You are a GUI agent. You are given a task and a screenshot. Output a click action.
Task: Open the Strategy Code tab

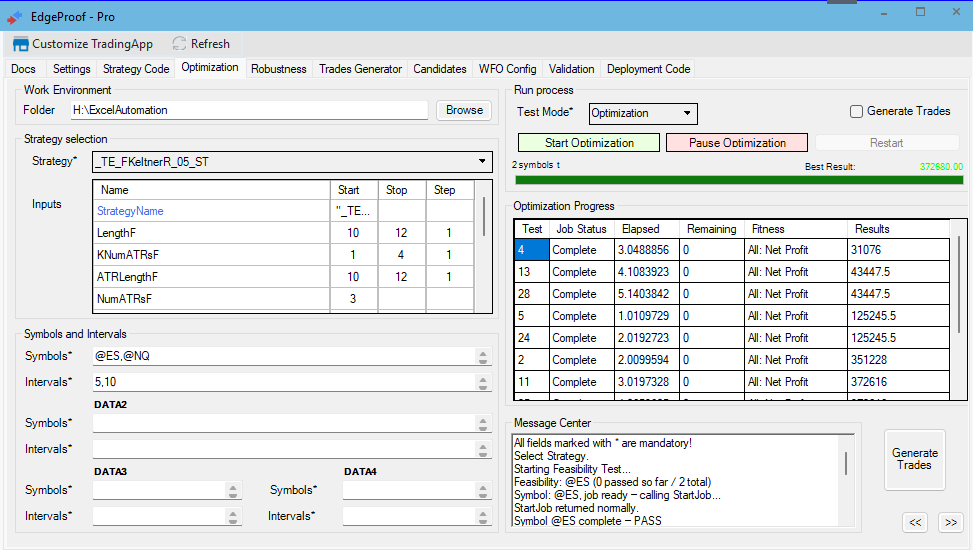(136, 69)
